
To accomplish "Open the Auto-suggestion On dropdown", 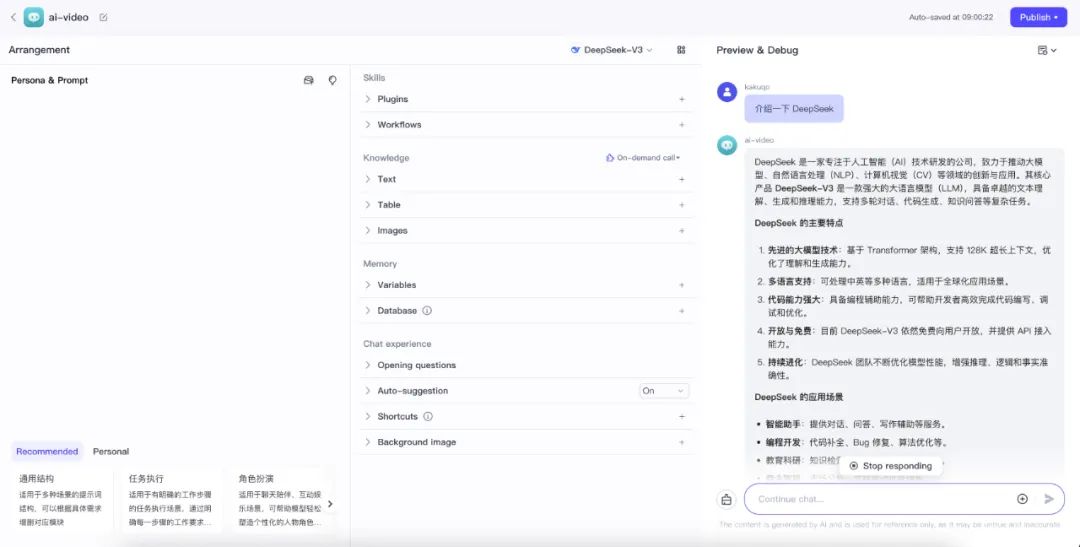I will [664, 391].
